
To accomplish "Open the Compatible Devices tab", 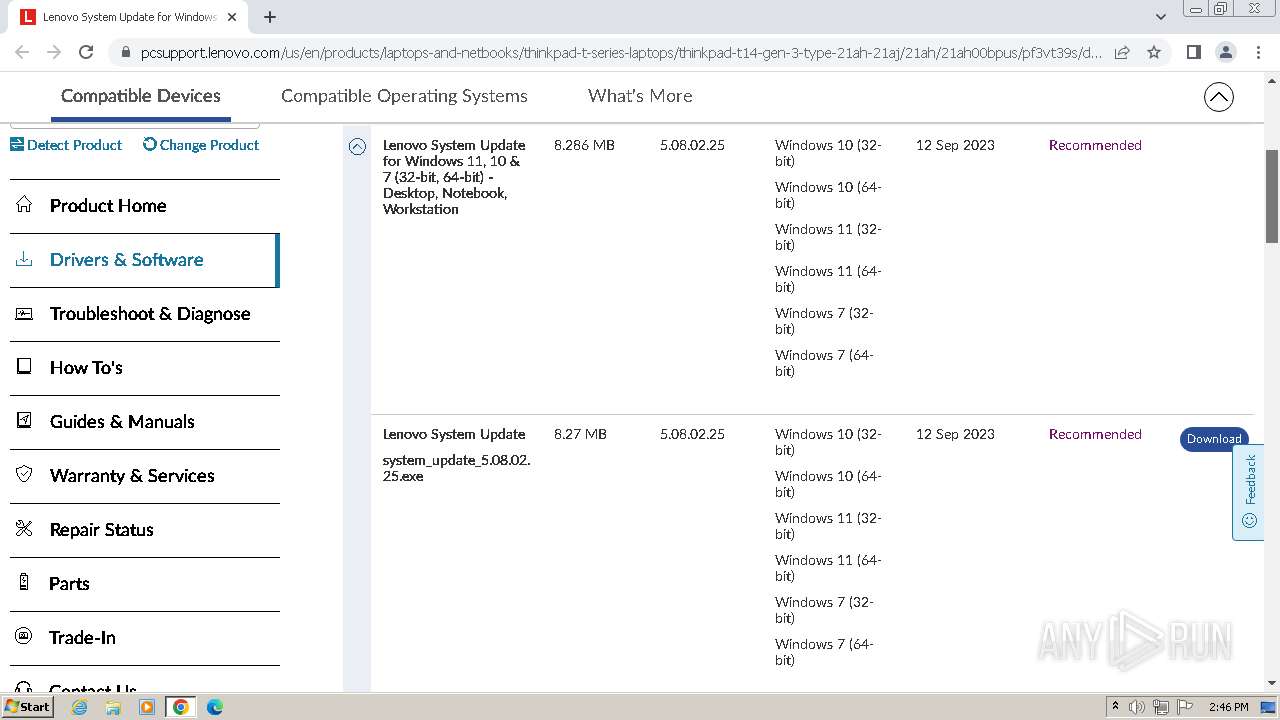I will pos(141,96).
